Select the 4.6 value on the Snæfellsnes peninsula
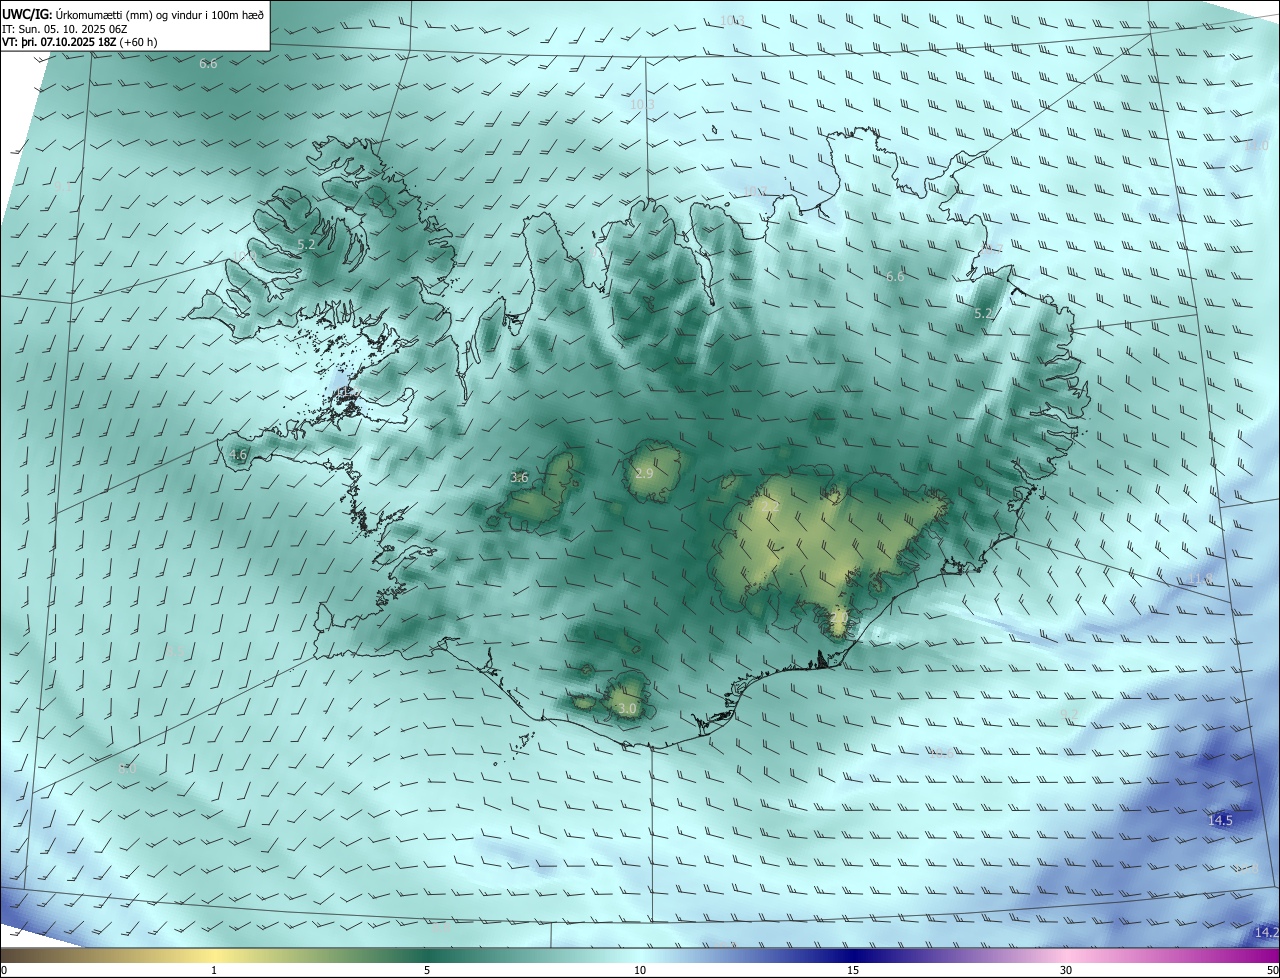The width and height of the screenshot is (1280, 978). click(x=238, y=454)
